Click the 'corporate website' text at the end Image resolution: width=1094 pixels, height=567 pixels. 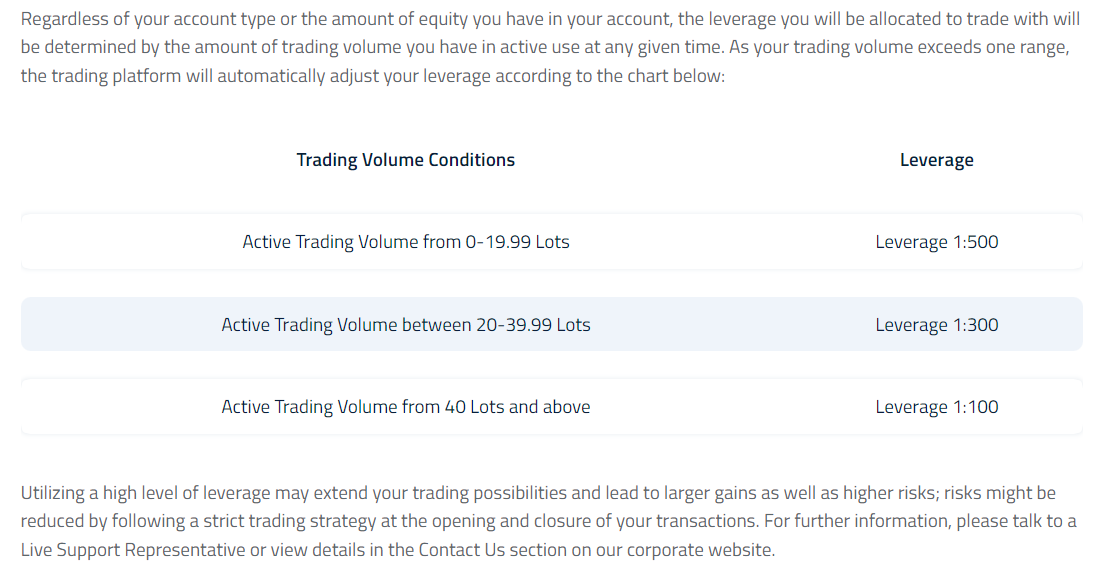700,550
